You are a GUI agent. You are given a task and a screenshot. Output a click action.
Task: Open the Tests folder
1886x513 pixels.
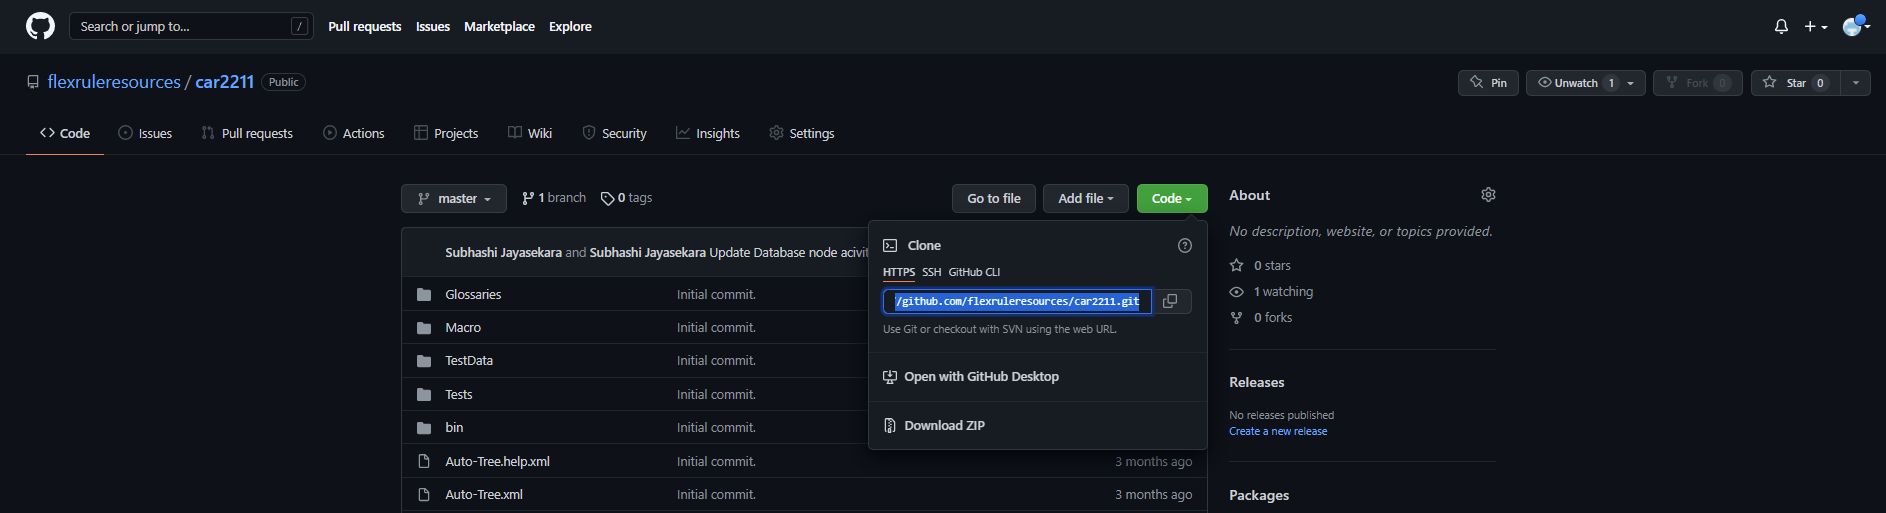[459, 395]
